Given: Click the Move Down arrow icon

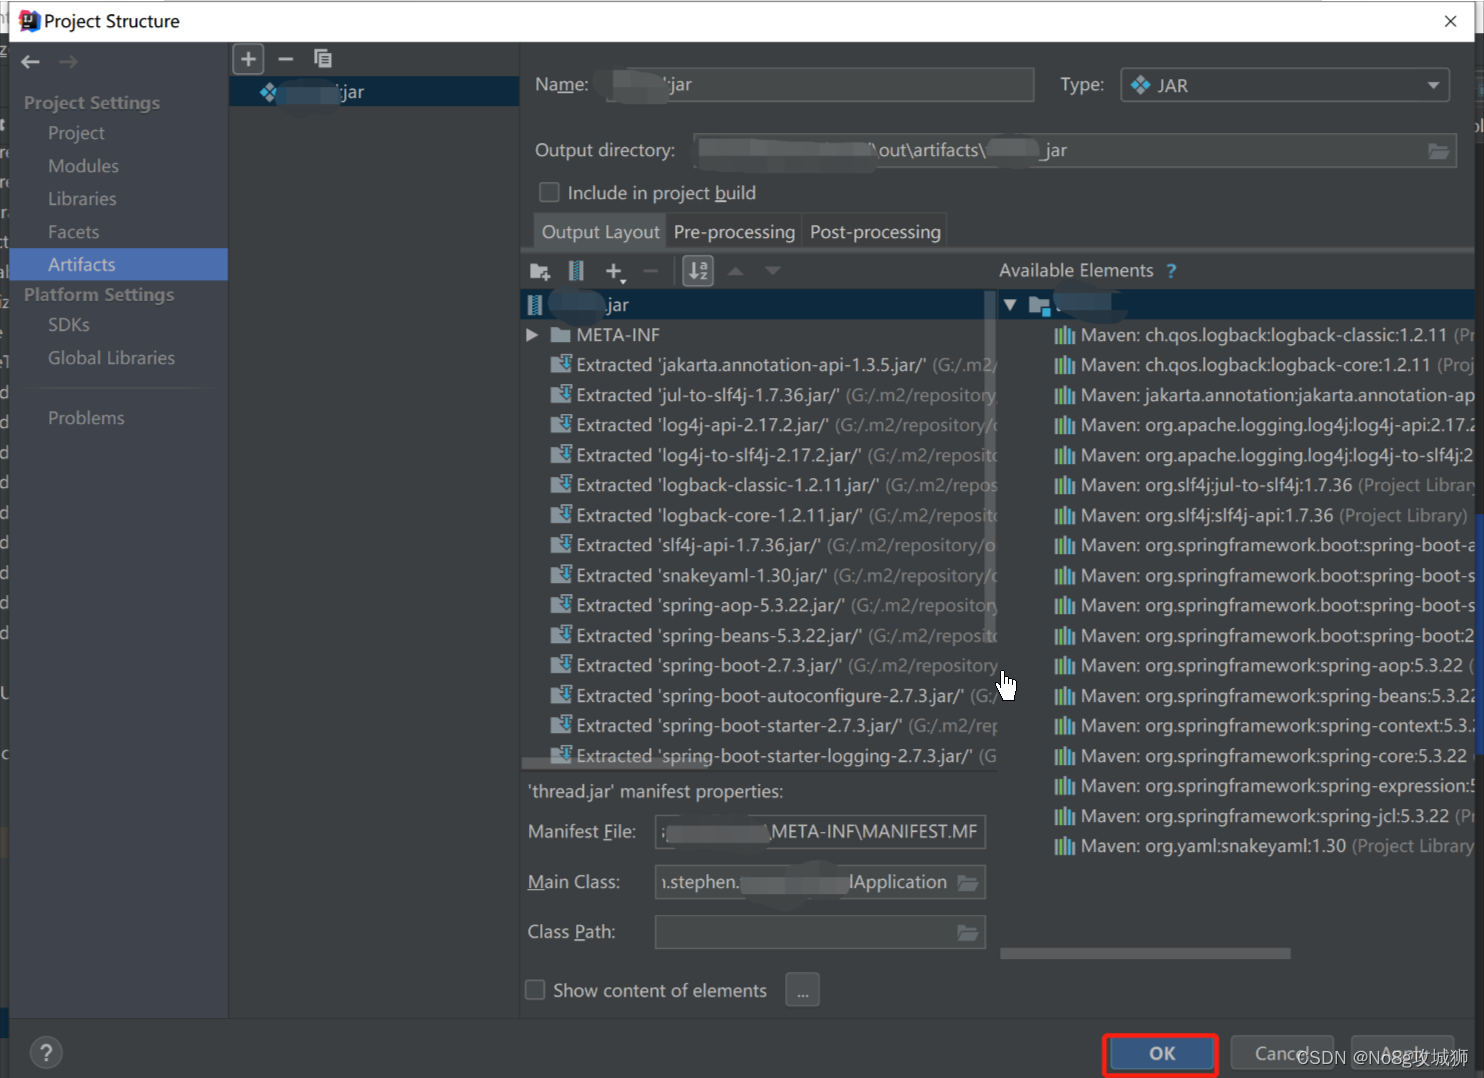Looking at the screenshot, I should [773, 271].
